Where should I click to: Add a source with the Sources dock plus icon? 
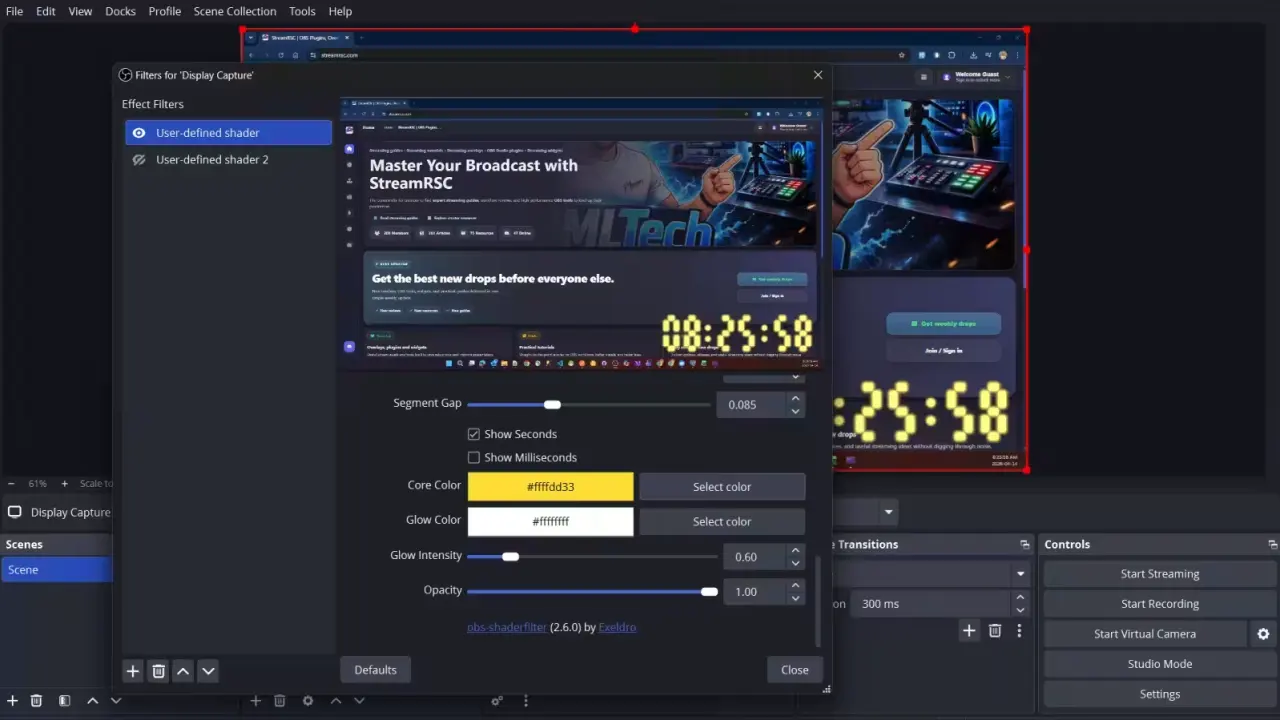click(x=255, y=701)
